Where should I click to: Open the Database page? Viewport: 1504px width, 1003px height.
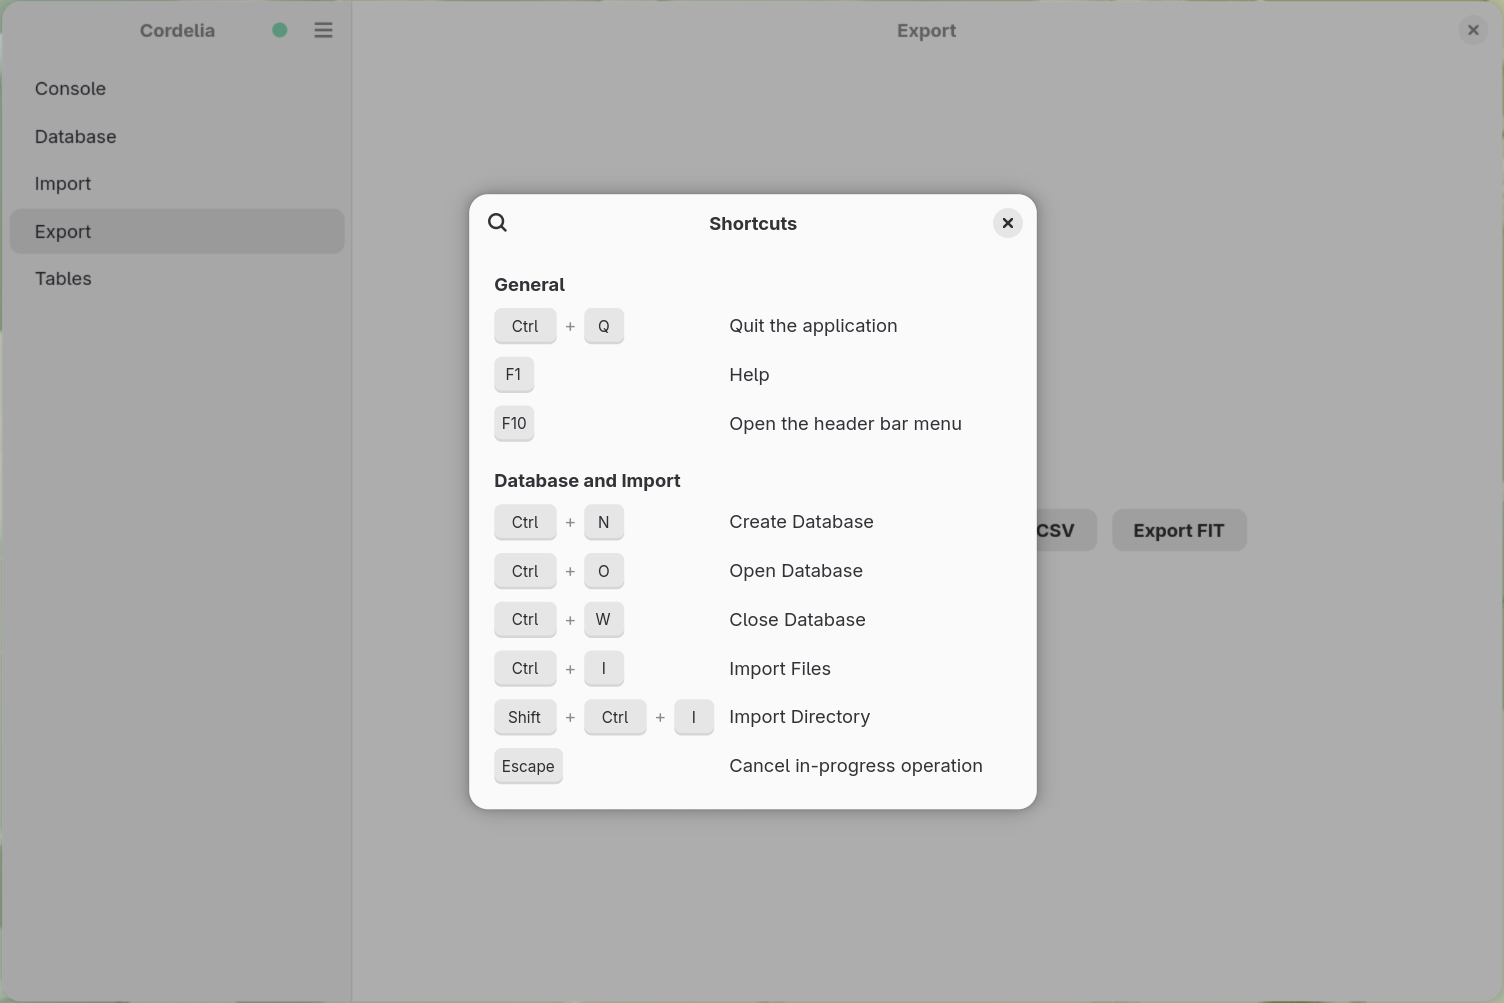tap(177, 137)
